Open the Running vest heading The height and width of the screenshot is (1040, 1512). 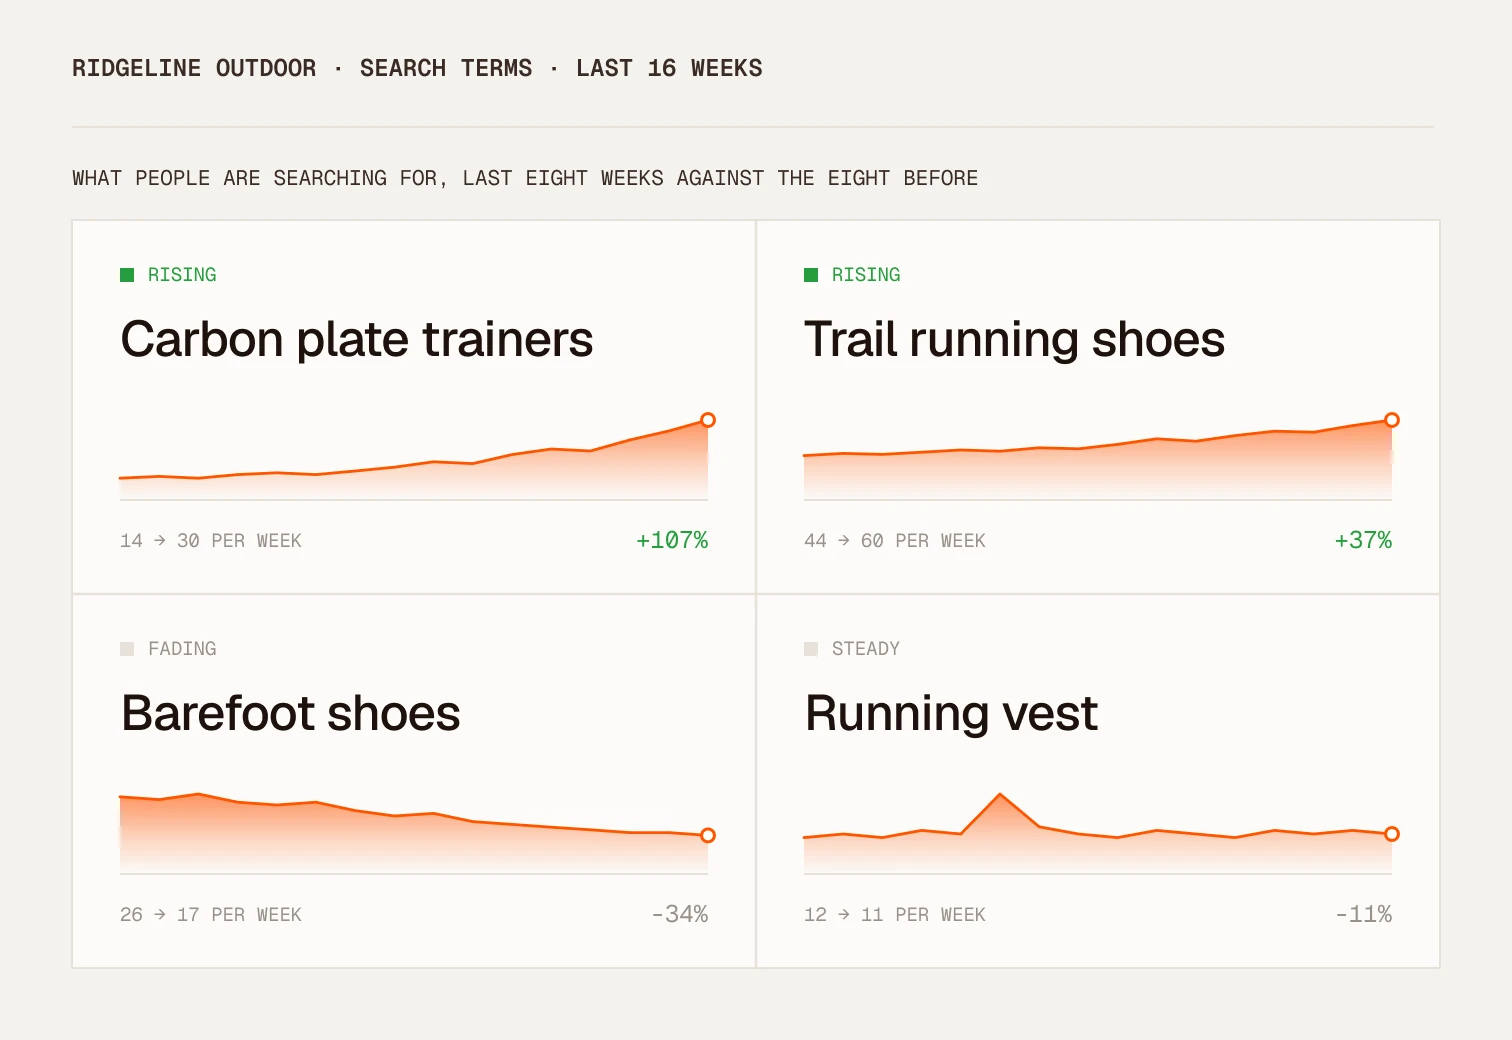tap(951, 714)
